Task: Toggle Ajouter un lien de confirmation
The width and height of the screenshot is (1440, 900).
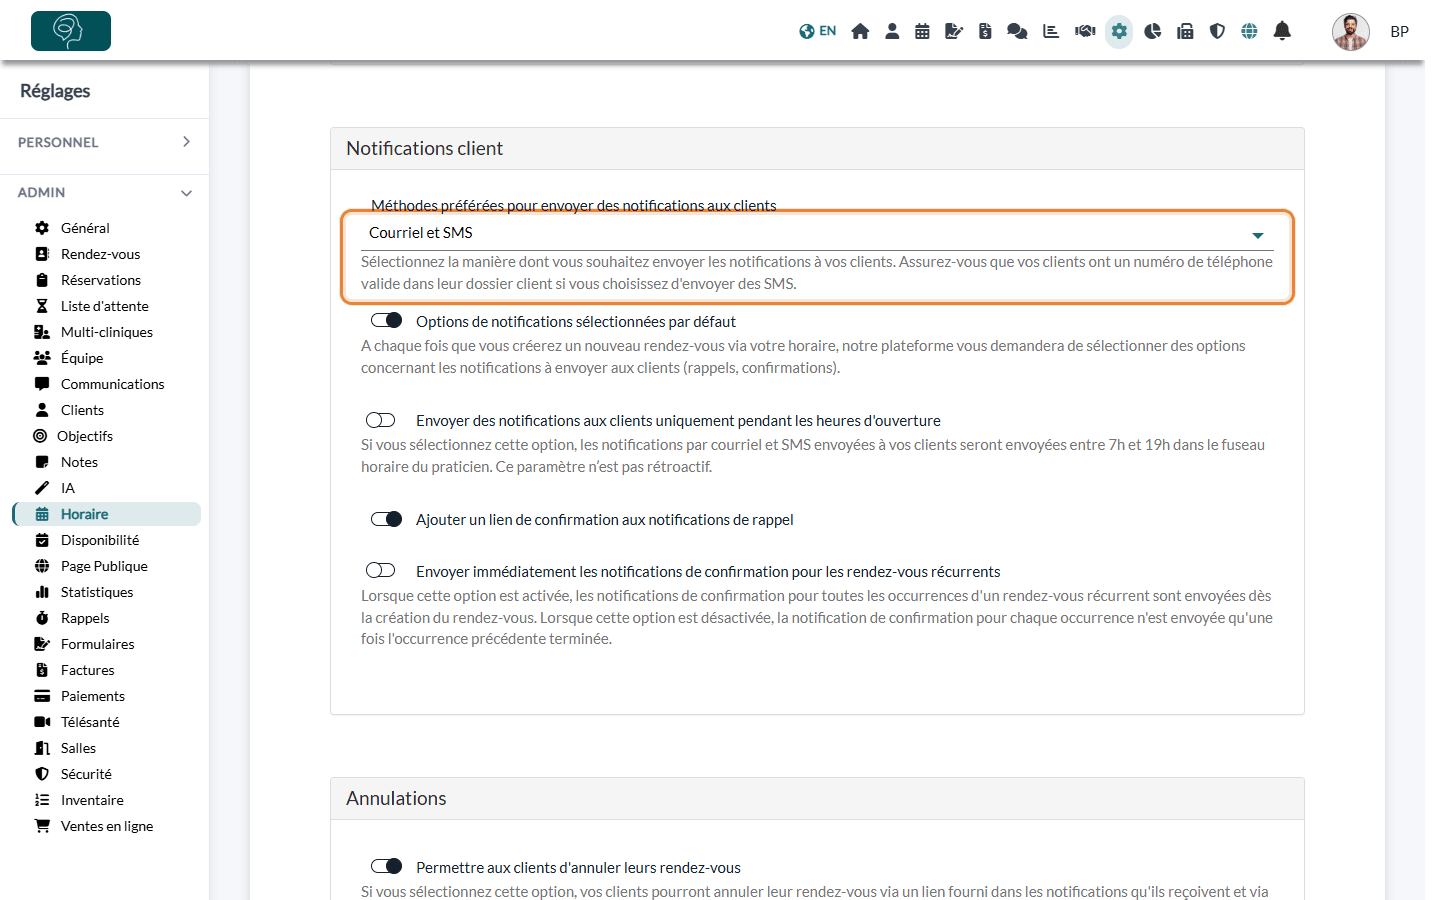Action: coord(386,519)
